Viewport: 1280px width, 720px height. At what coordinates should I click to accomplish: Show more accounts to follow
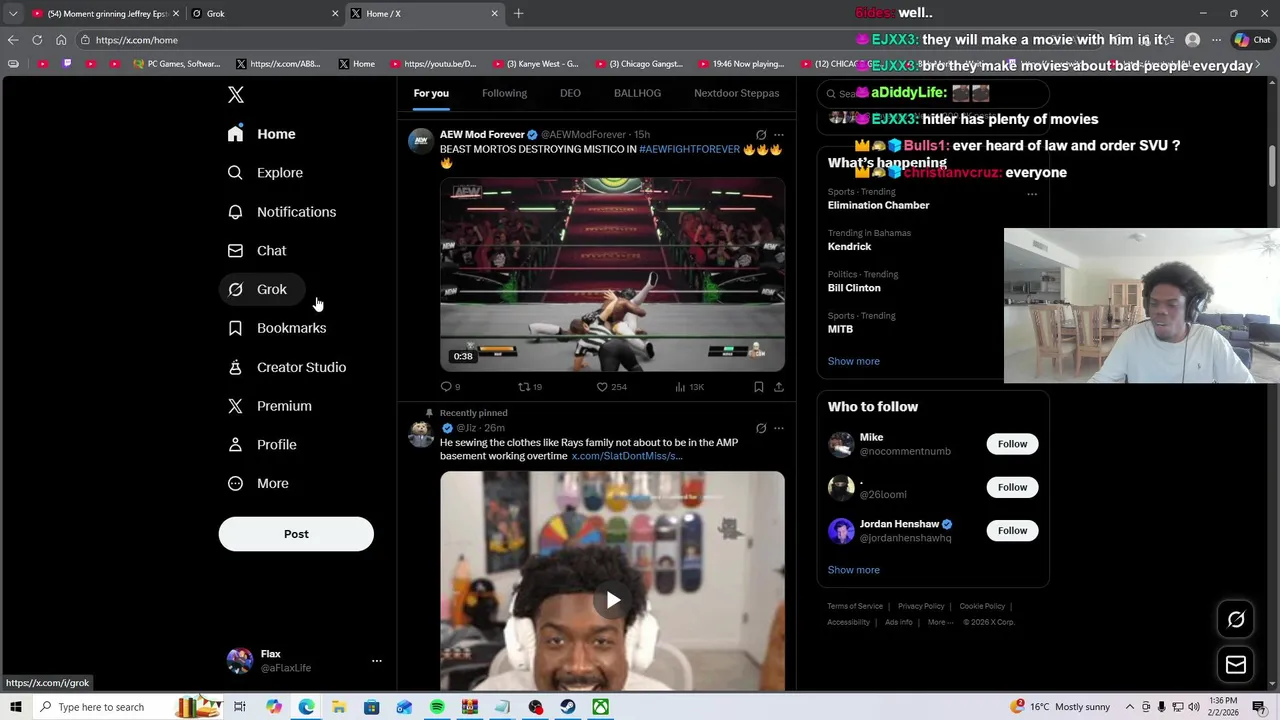pyautogui.click(x=853, y=570)
